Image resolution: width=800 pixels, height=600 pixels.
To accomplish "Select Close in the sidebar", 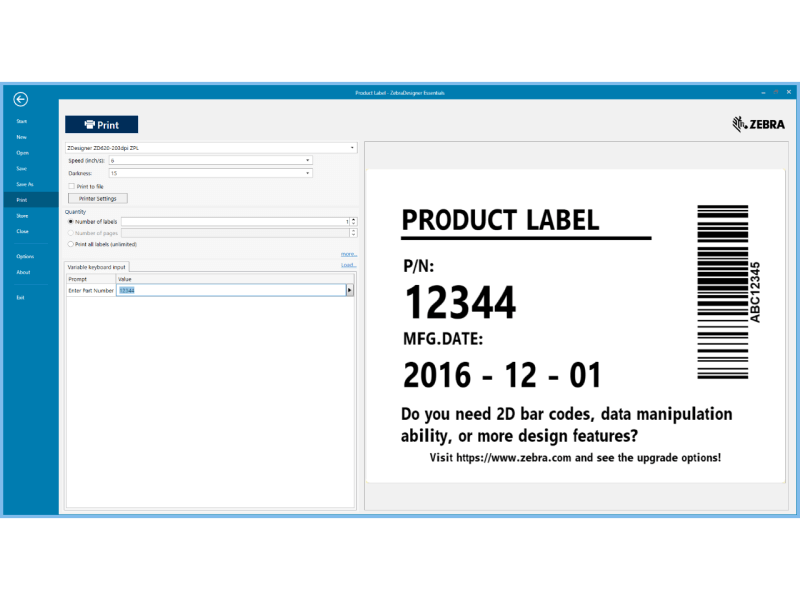I will point(22,232).
